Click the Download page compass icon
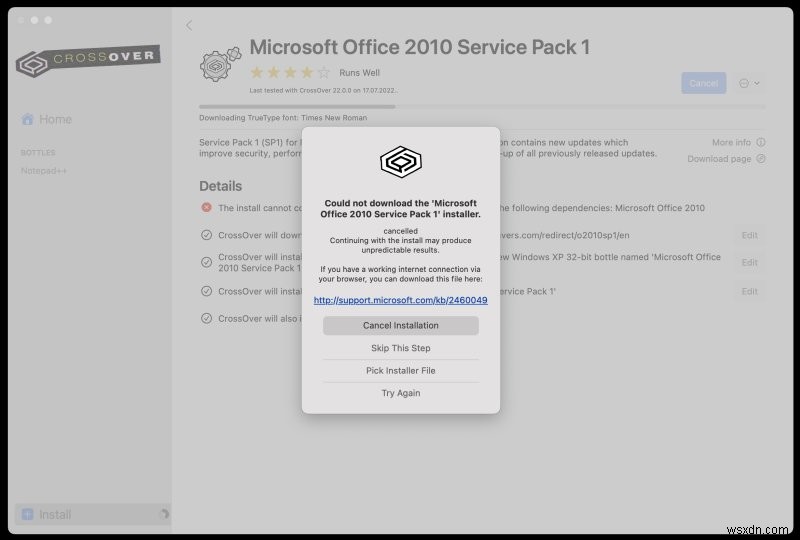The height and width of the screenshot is (540, 800). [x=761, y=159]
